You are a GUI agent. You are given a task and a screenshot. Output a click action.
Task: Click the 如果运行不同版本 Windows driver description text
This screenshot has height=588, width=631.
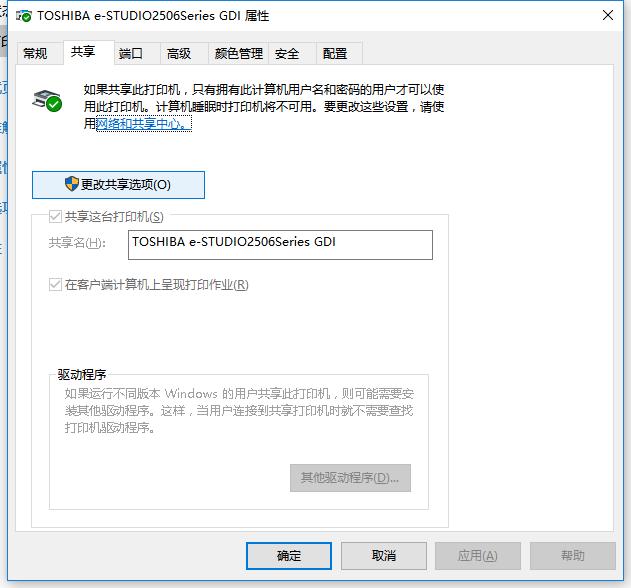click(239, 411)
